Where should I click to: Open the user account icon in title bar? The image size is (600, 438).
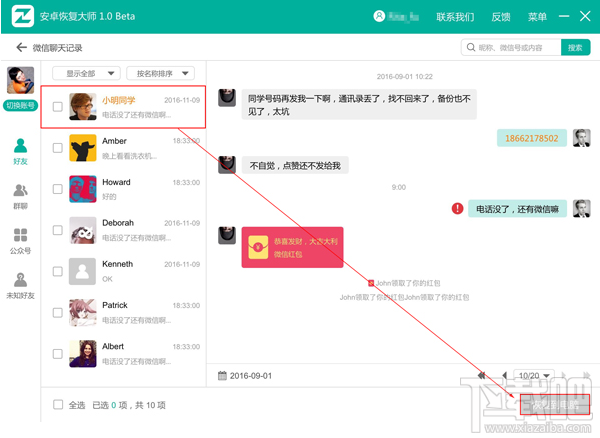pyautogui.click(x=379, y=16)
